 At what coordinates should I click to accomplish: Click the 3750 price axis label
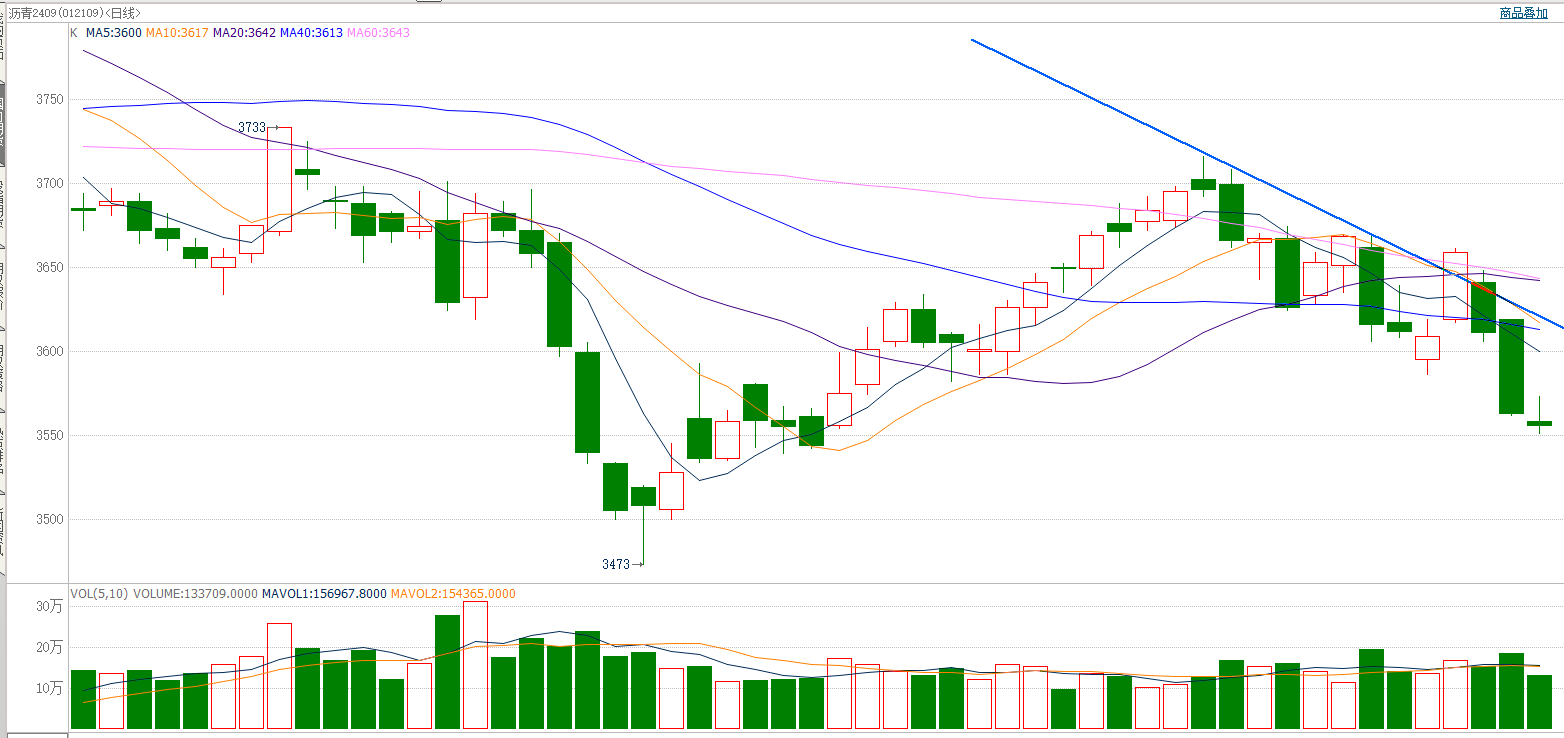[x=49, y=100]
